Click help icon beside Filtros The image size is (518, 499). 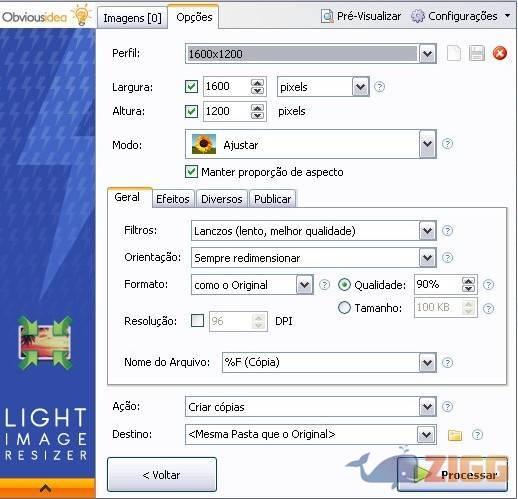point(447,231)
